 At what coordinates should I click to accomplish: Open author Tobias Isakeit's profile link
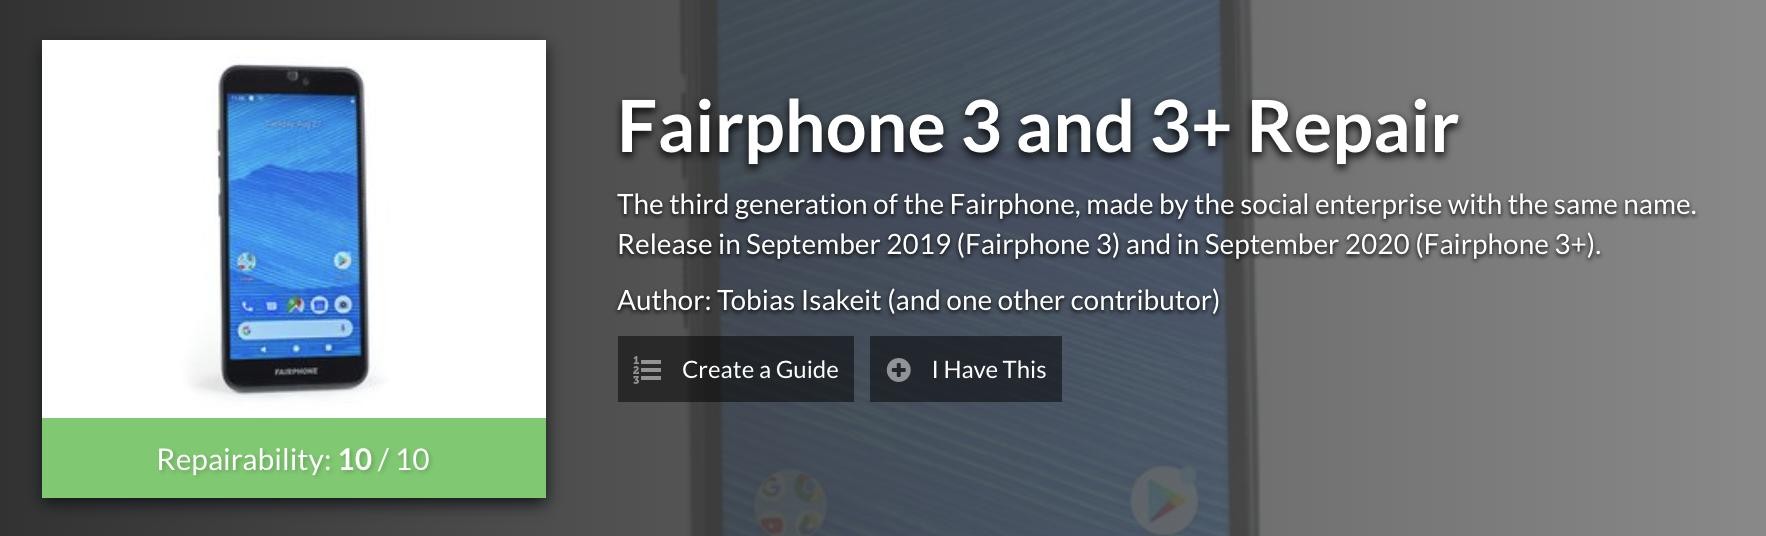pos(799,300)
